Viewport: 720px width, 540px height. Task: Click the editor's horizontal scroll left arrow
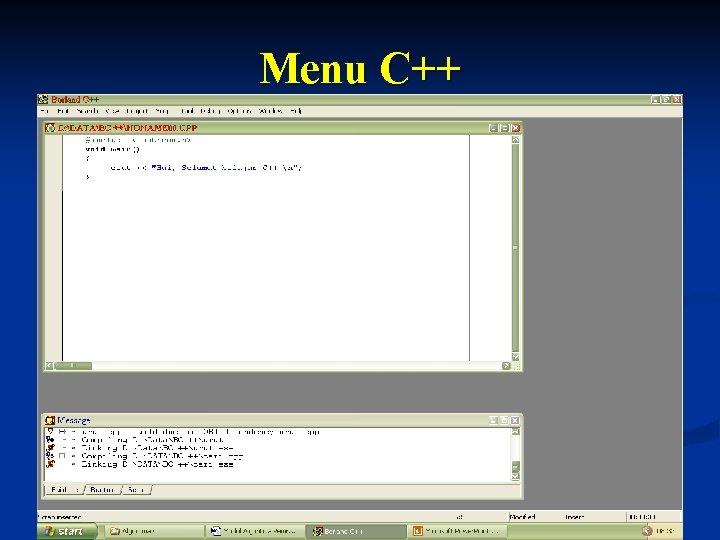(49, 366)
